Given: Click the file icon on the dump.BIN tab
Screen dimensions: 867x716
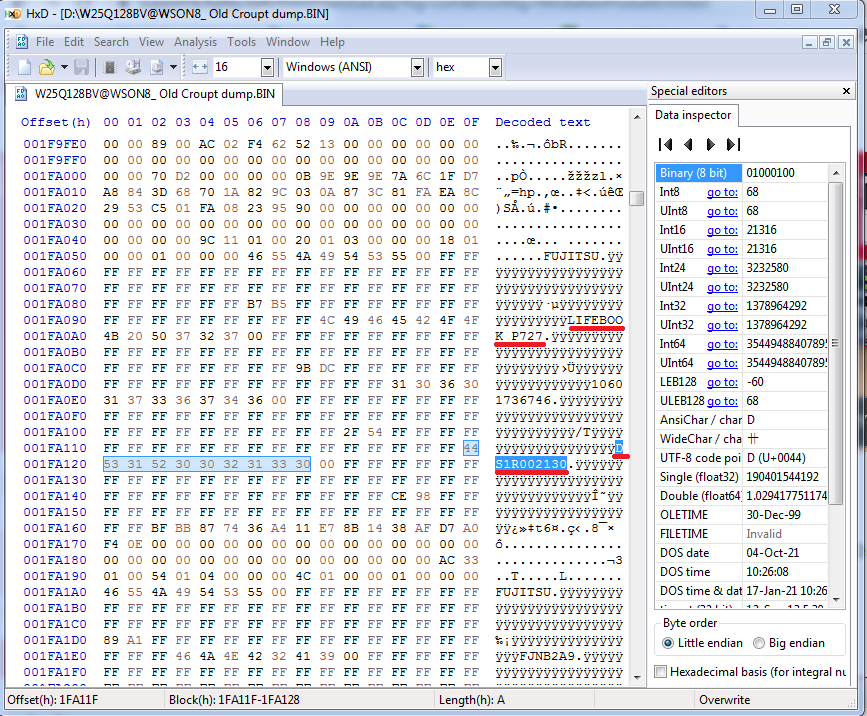Looking at the screenshot, I should point(21,94).
